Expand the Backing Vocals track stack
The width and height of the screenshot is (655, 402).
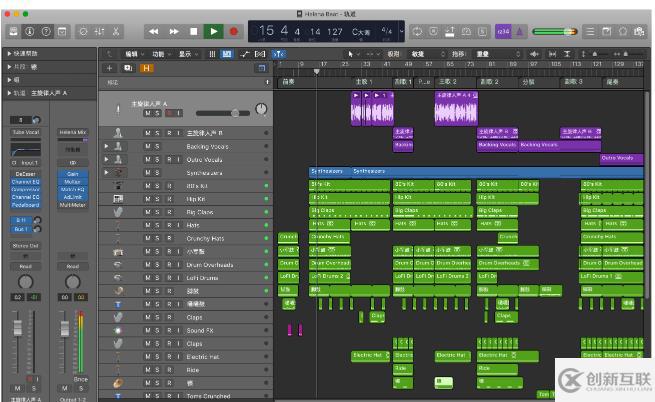[106, 146]
